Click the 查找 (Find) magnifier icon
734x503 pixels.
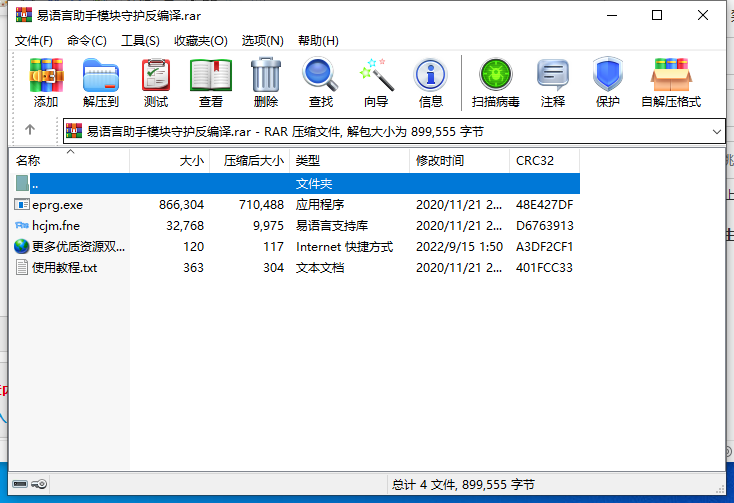(x=320, y=75)
